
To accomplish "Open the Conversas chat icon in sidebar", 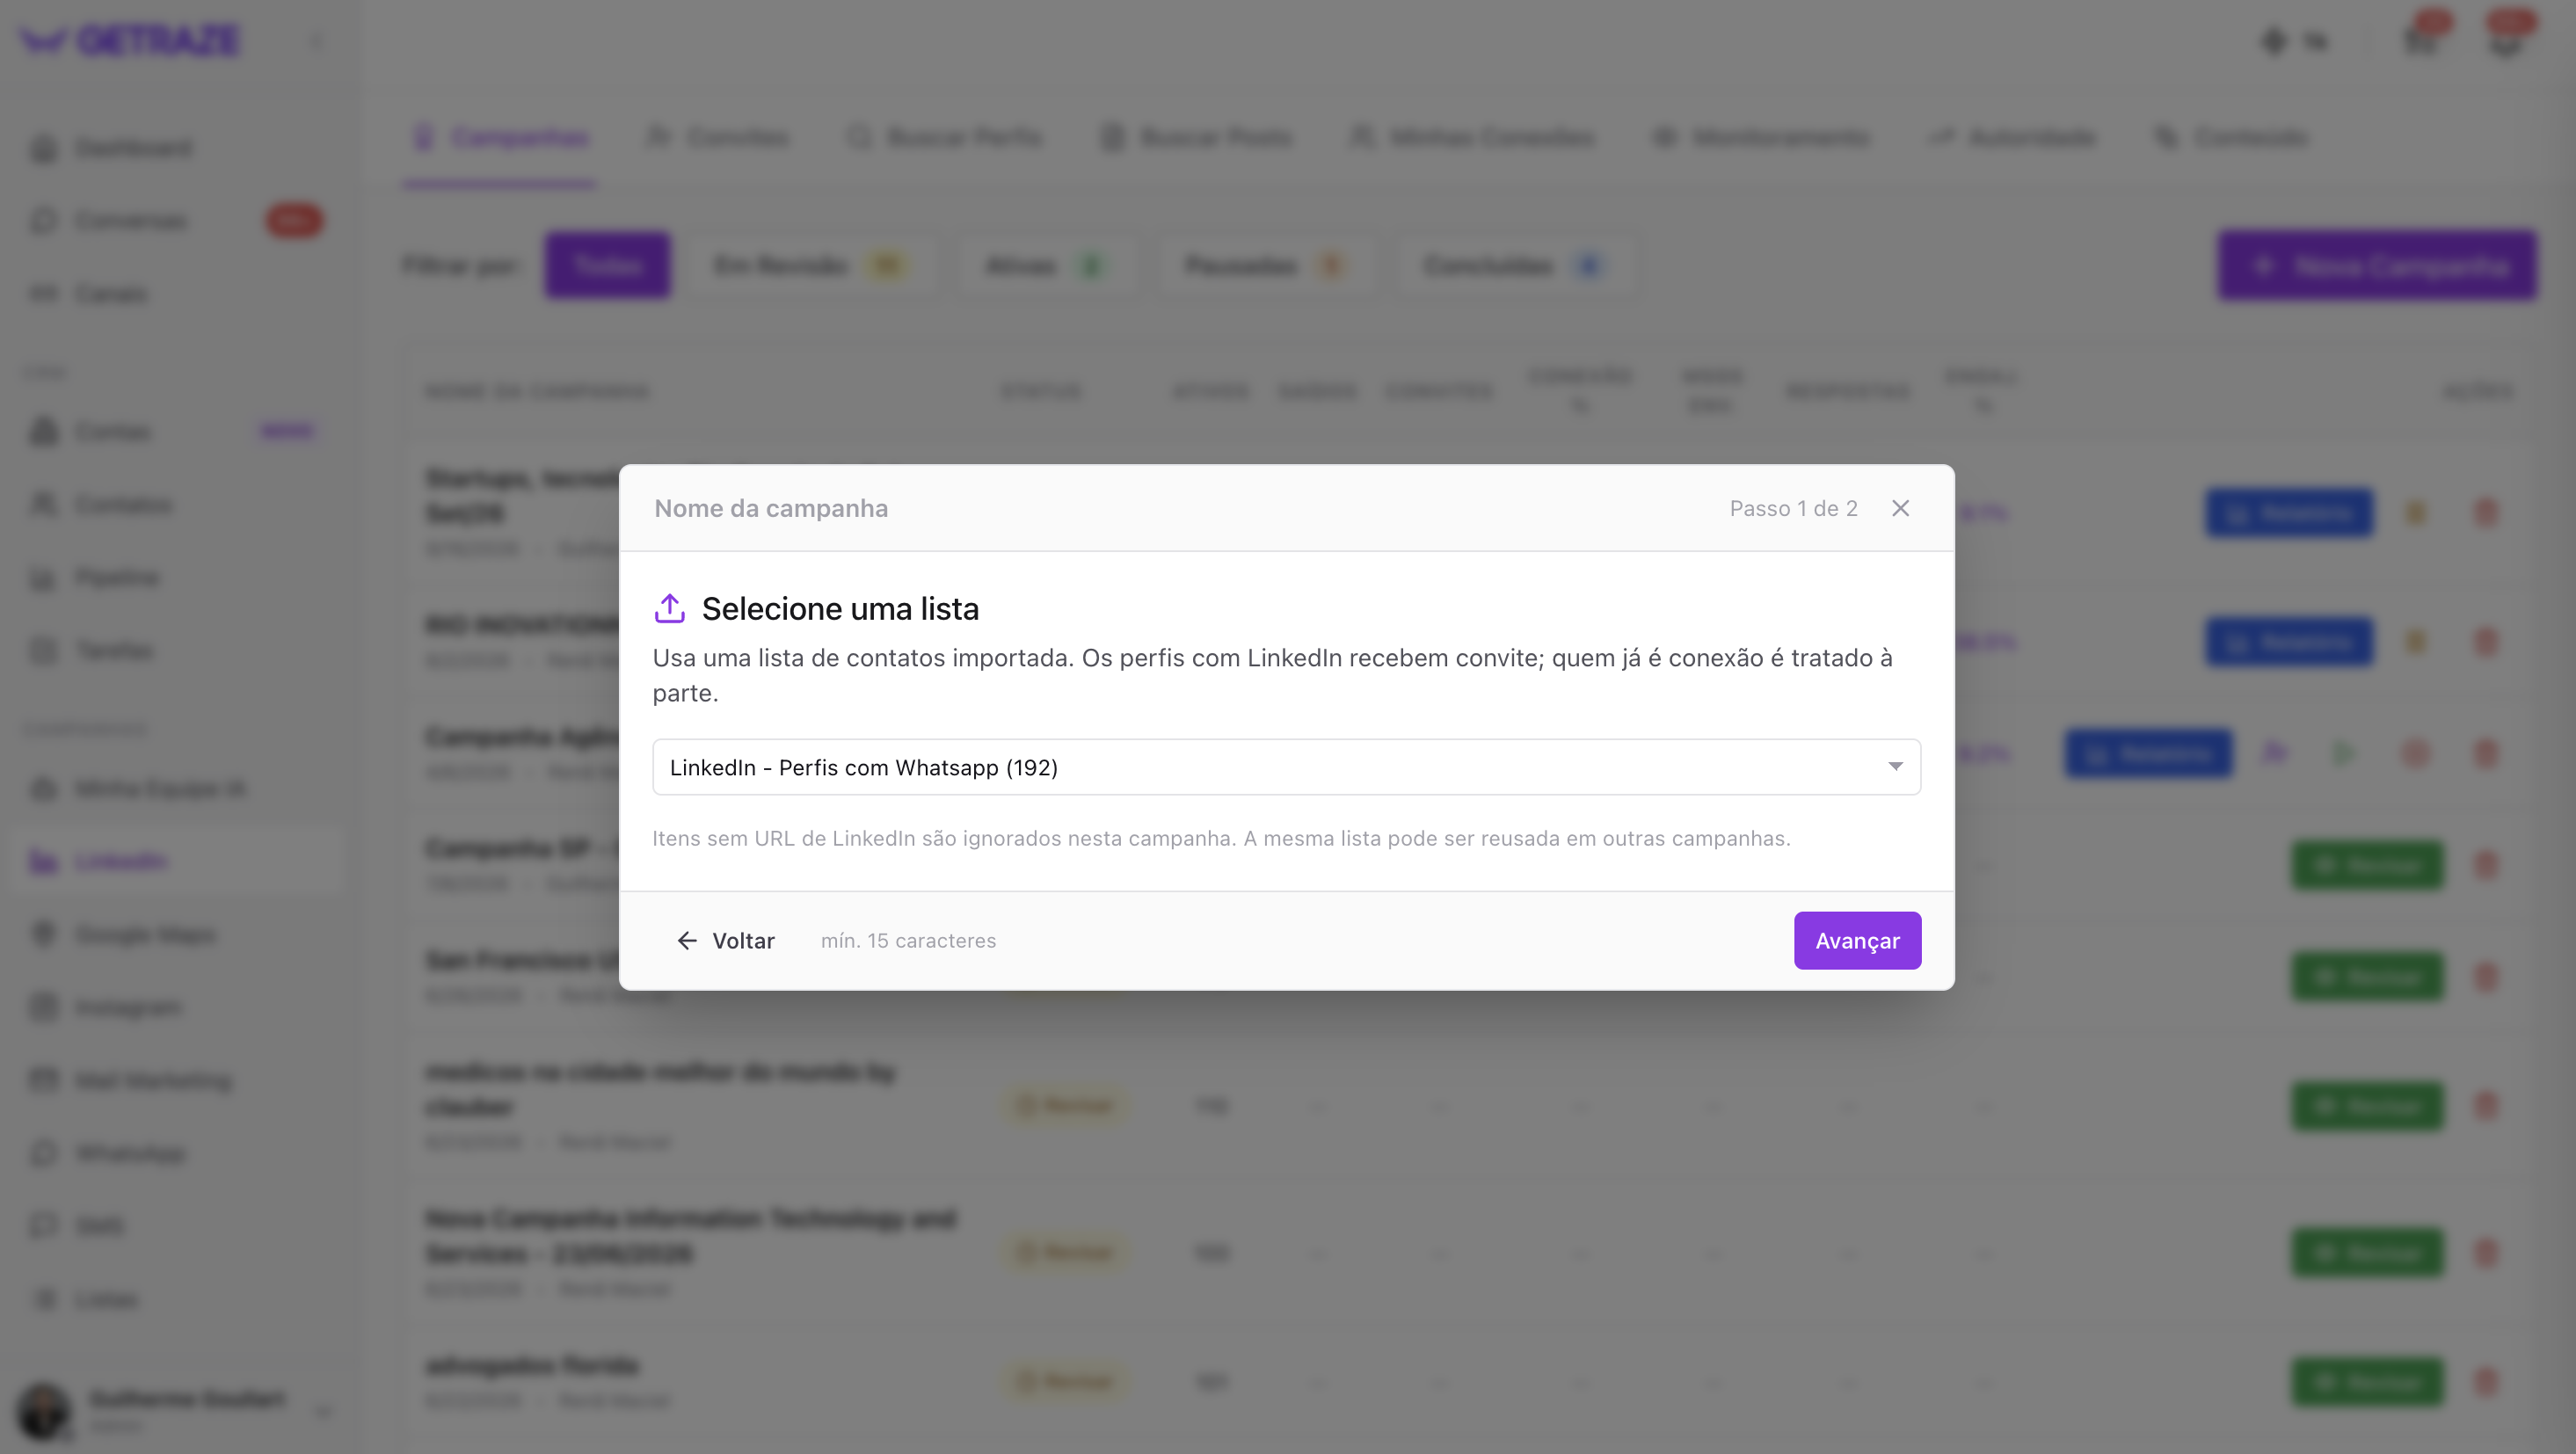I will (x=44, y=221).
